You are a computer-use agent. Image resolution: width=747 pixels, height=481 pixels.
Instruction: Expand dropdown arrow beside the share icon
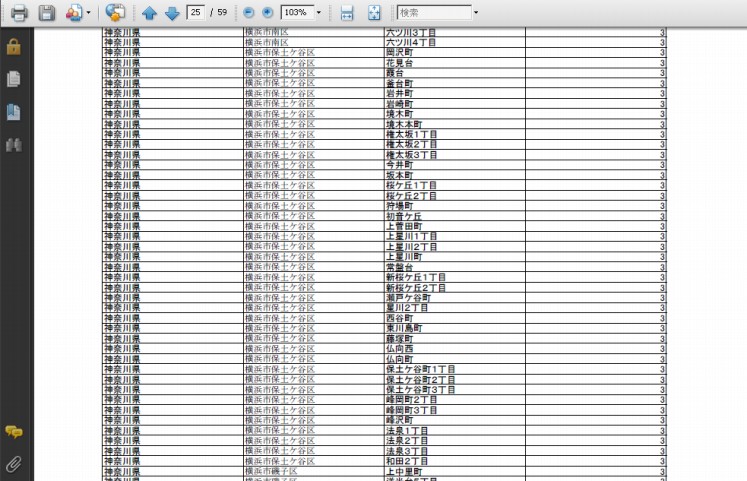pos(89,13)
